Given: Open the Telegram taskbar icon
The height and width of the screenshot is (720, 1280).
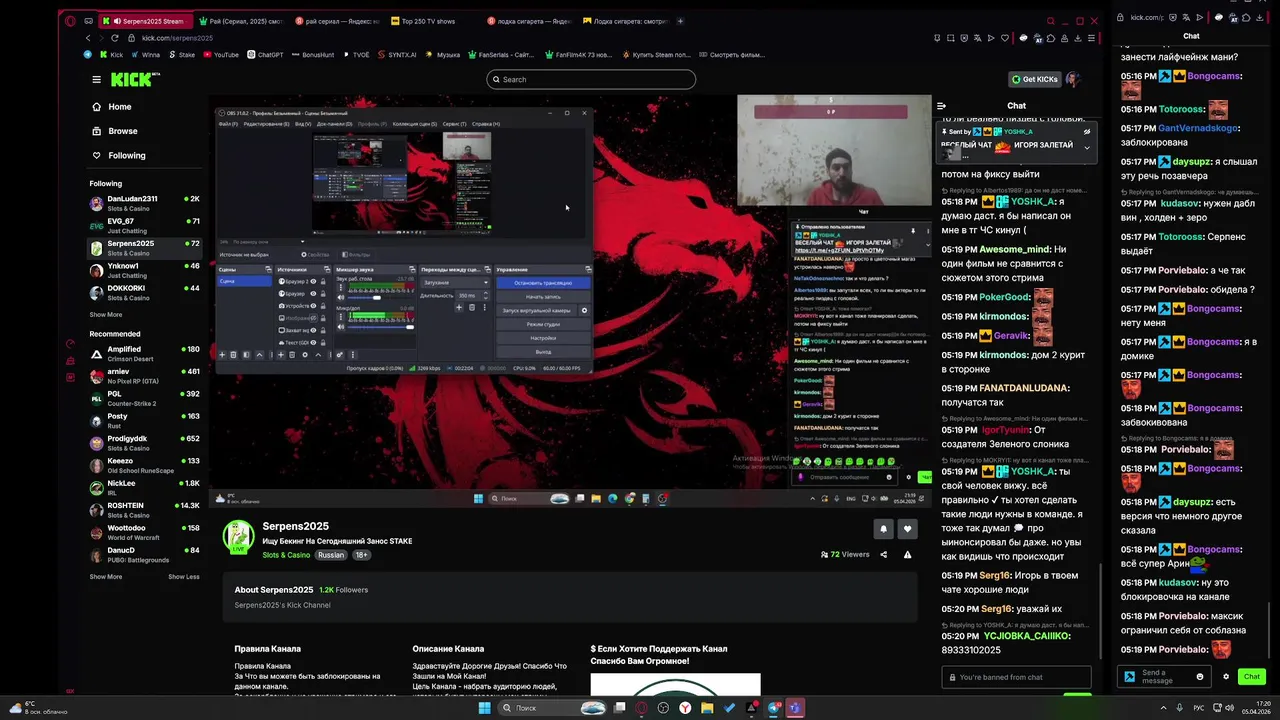Looking at the screenshot, I should [773, 708].
